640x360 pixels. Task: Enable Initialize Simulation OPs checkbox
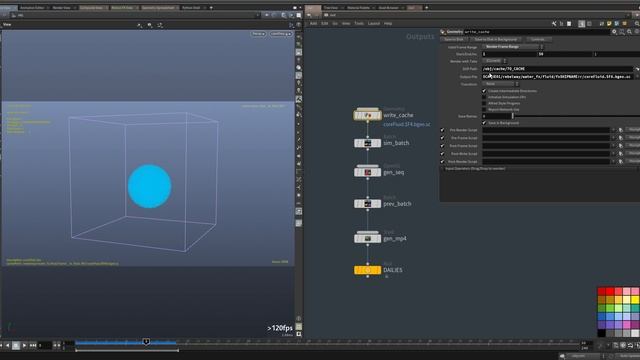(x=484, y=97)
